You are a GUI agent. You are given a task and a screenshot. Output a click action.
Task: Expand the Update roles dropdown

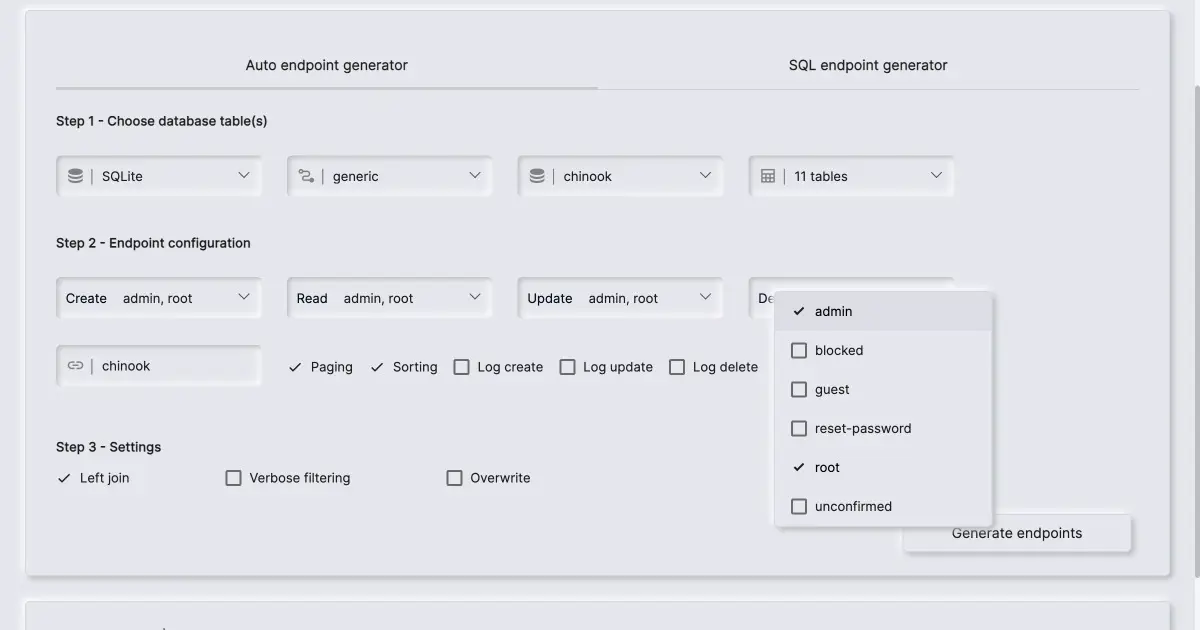[620, 298]
